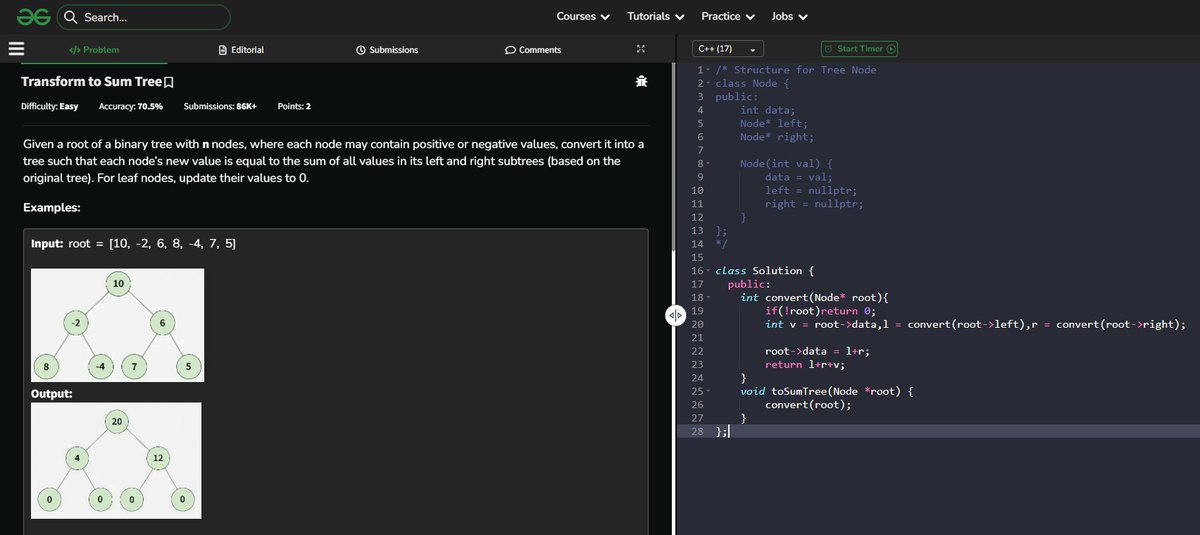Click the 'Points: 2' text

[294, 106]
